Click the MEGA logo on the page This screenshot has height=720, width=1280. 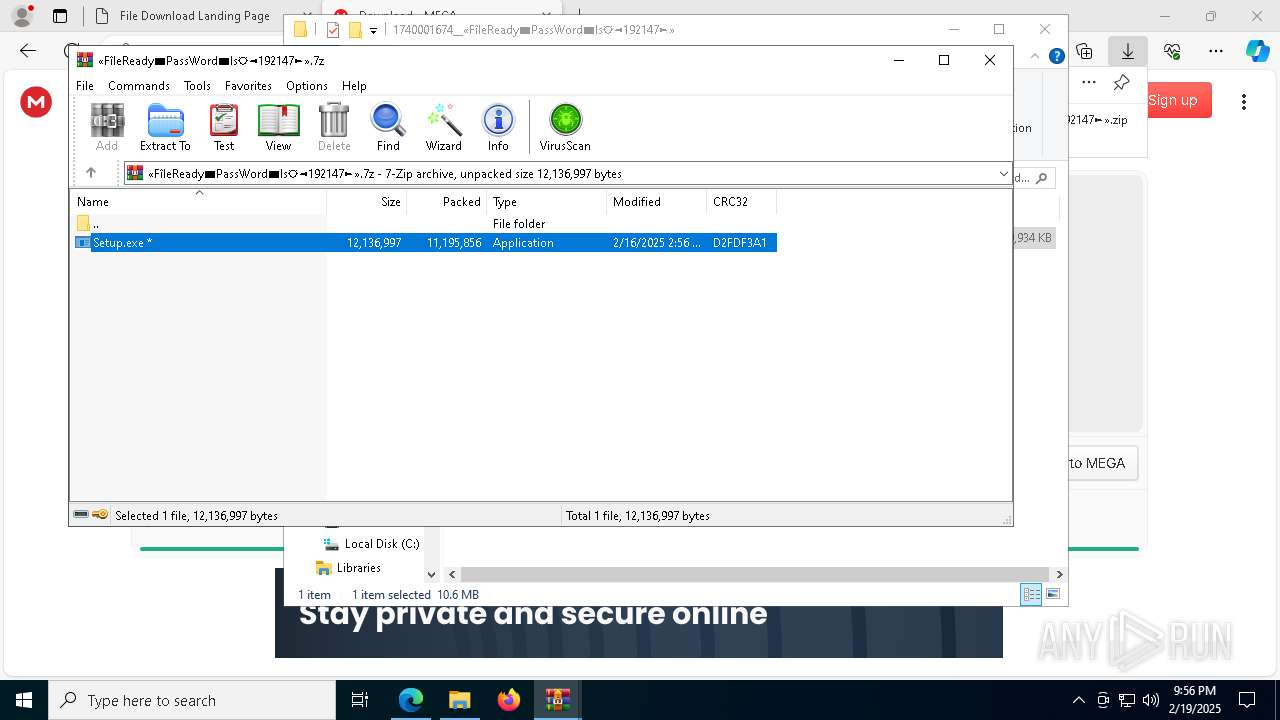pyautogui.click(x=36, y=101)
